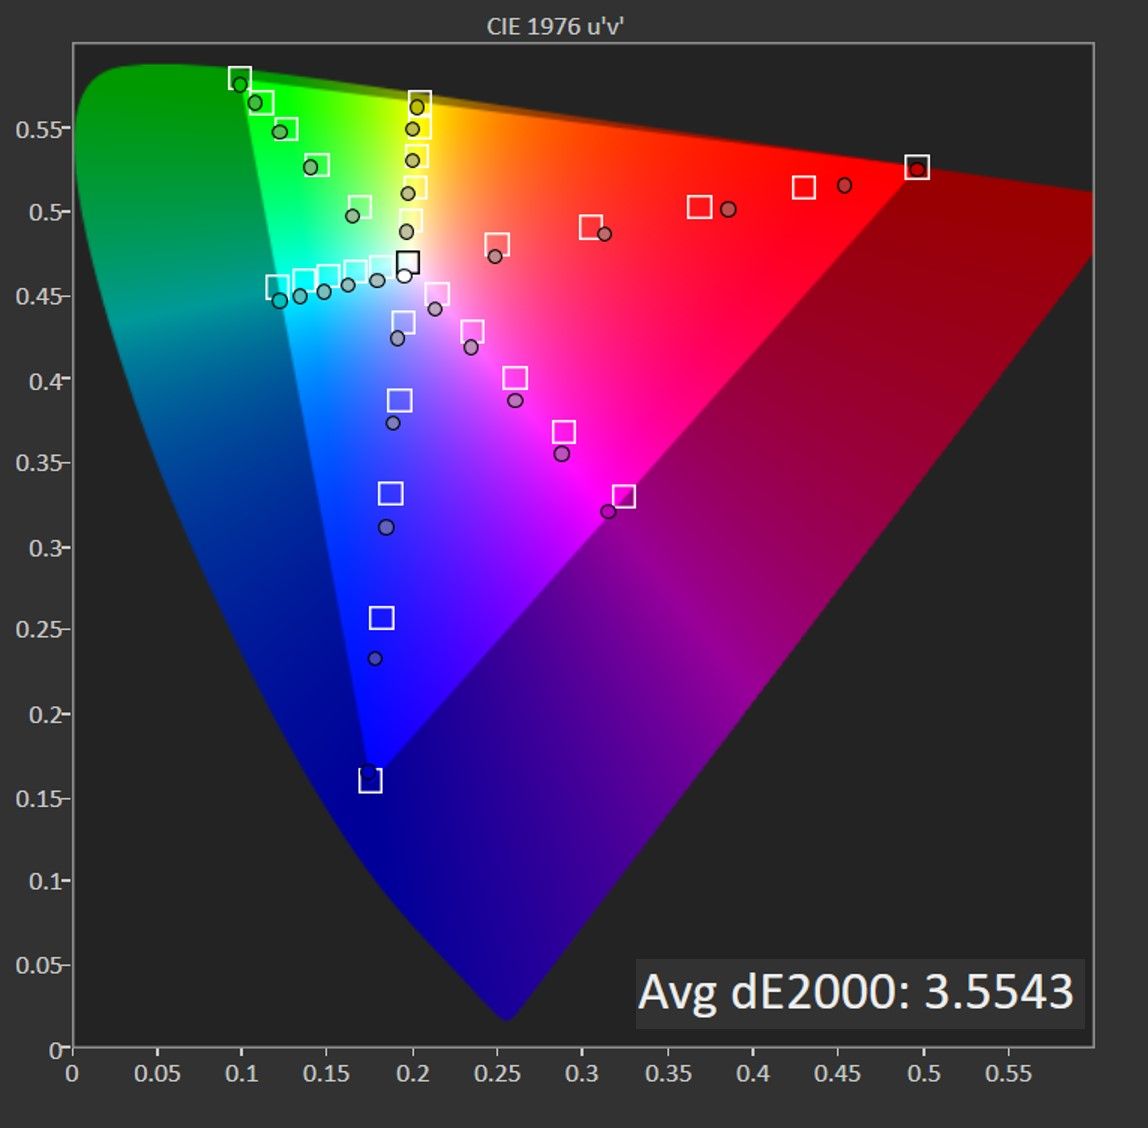Click the 0.2 label on vertical axis

pyautogui.click(x=45, y=714)
